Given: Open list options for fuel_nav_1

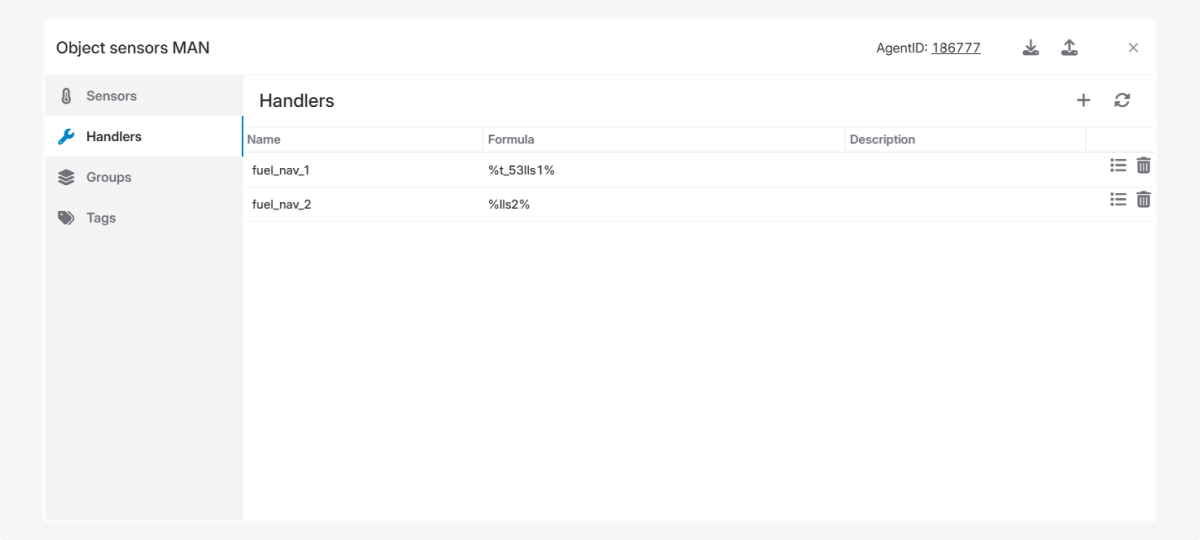Looking at the screenshot, I should (x=1118, y=166).
